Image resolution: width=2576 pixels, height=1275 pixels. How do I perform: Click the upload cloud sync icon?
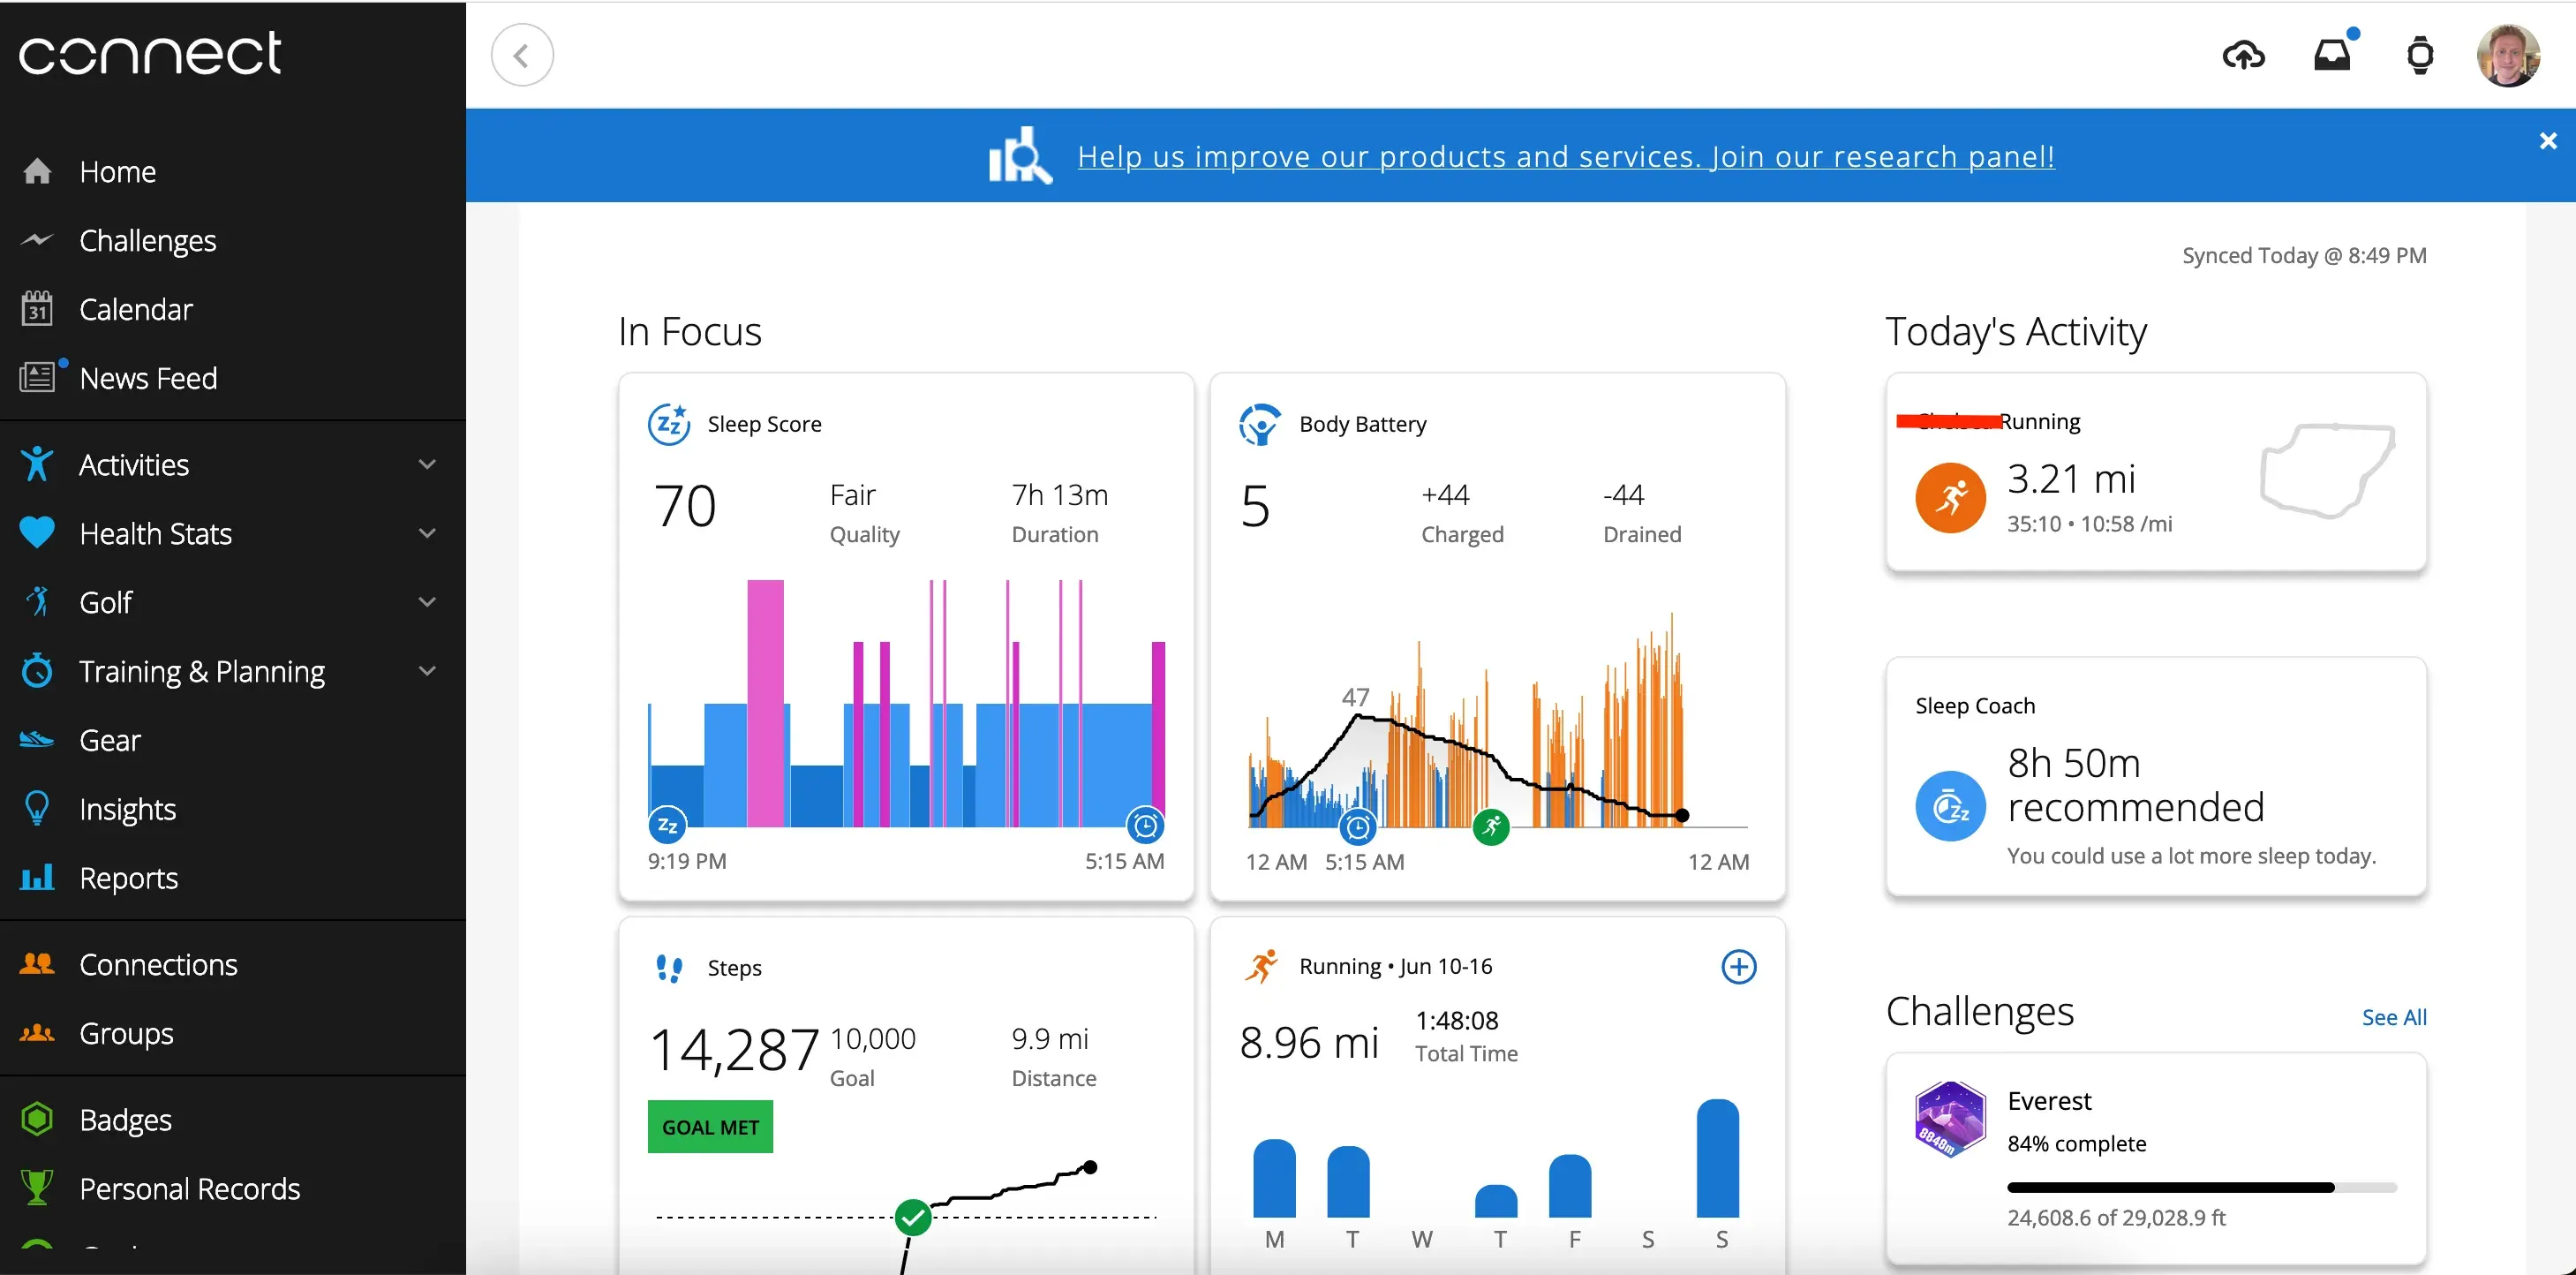click(2243, 55)
